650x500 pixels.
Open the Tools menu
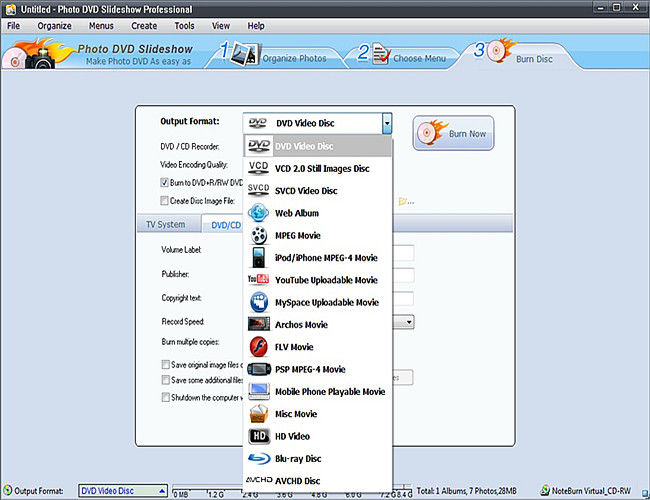tap(184, 26)
